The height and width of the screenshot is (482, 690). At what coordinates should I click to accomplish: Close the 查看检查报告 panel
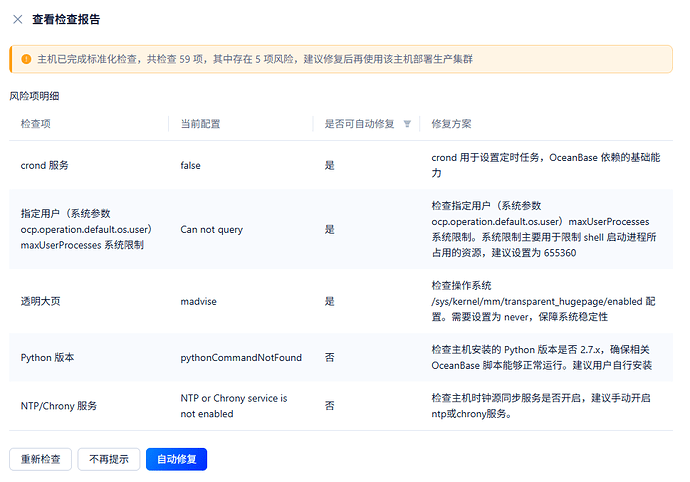coord(18,19)
